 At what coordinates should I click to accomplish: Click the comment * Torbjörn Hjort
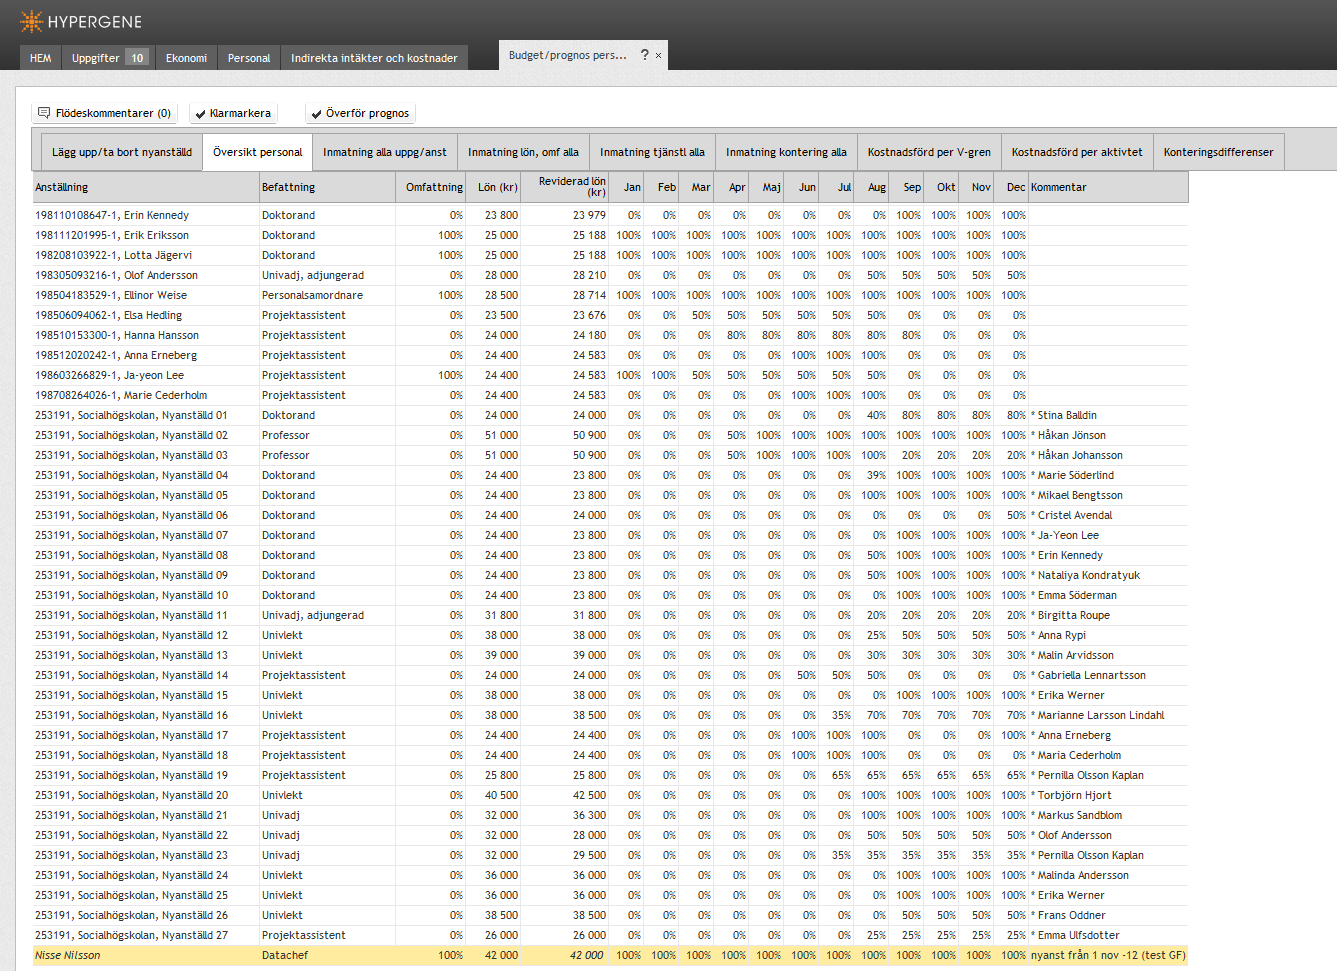click(x=1071, y=795)
